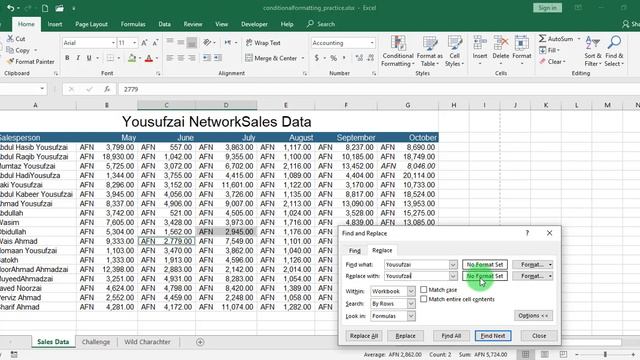Open the Search By Rows dropdown

411,303
